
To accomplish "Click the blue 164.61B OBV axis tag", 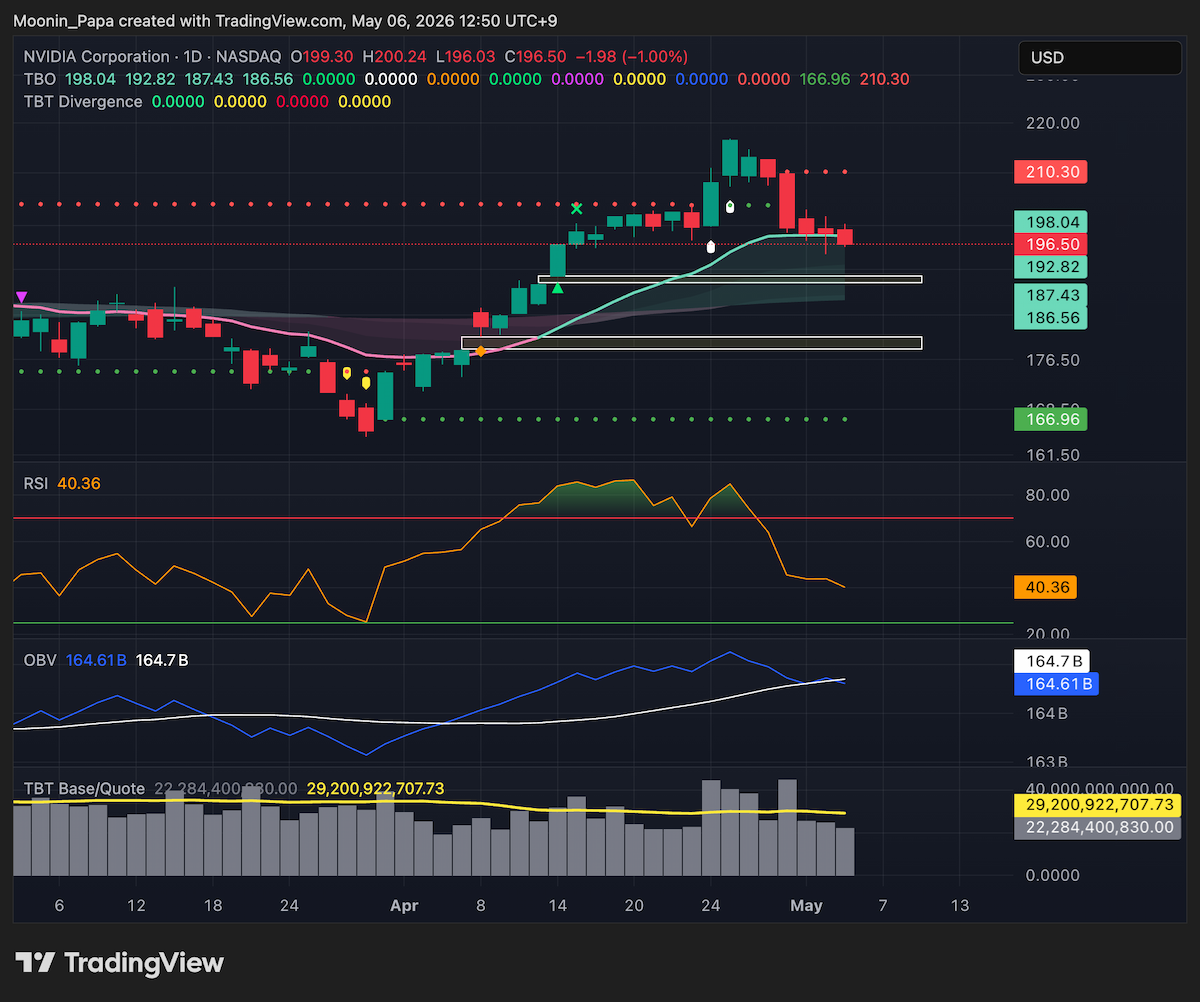I will [1056, 684].
